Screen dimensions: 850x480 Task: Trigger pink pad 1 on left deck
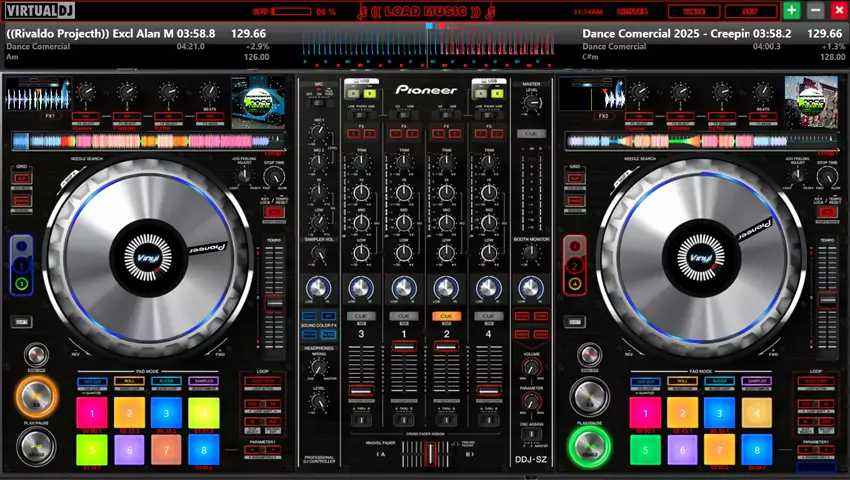(x=92, y=412)
